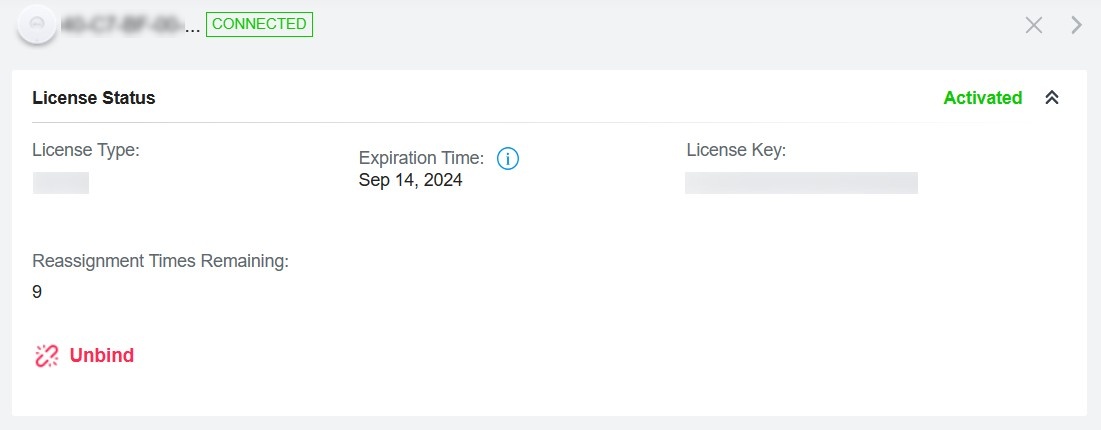
Task: Click the info icon beside Expiration Time
Action: [x=508, y=158]
